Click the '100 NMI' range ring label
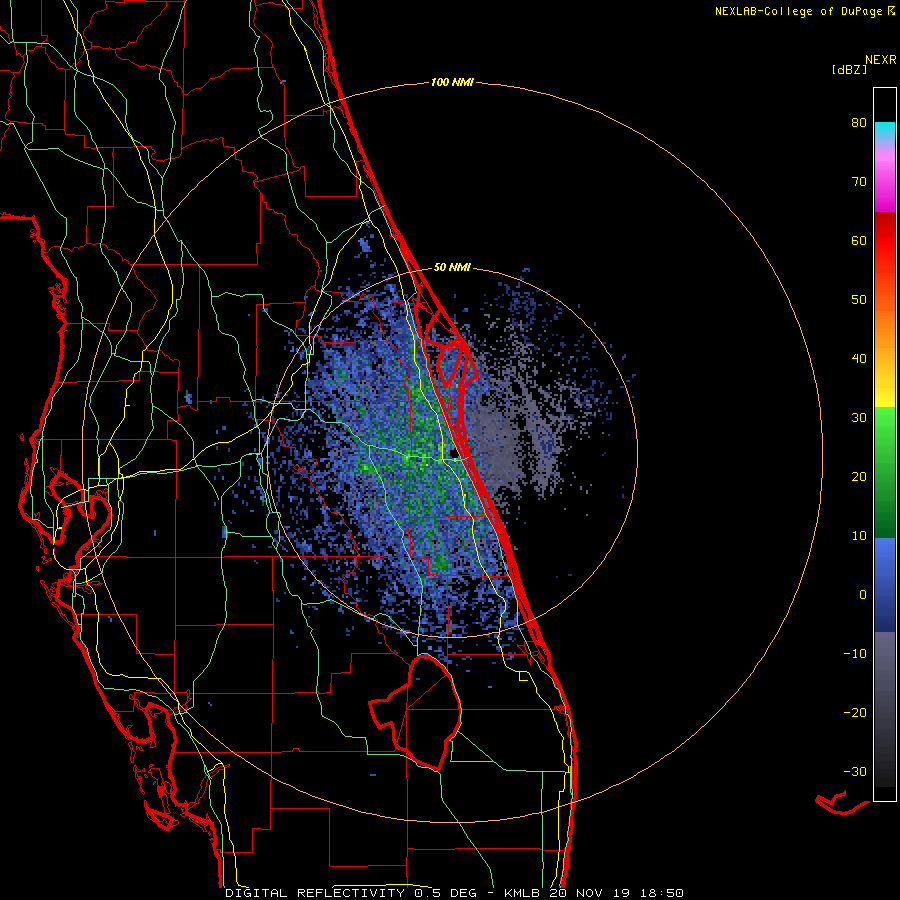Screen dimensions: 900x900 point(452,83)
